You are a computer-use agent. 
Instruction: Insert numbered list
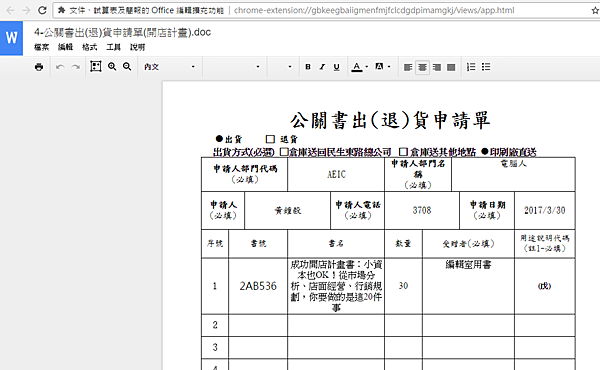click(471, 67)
